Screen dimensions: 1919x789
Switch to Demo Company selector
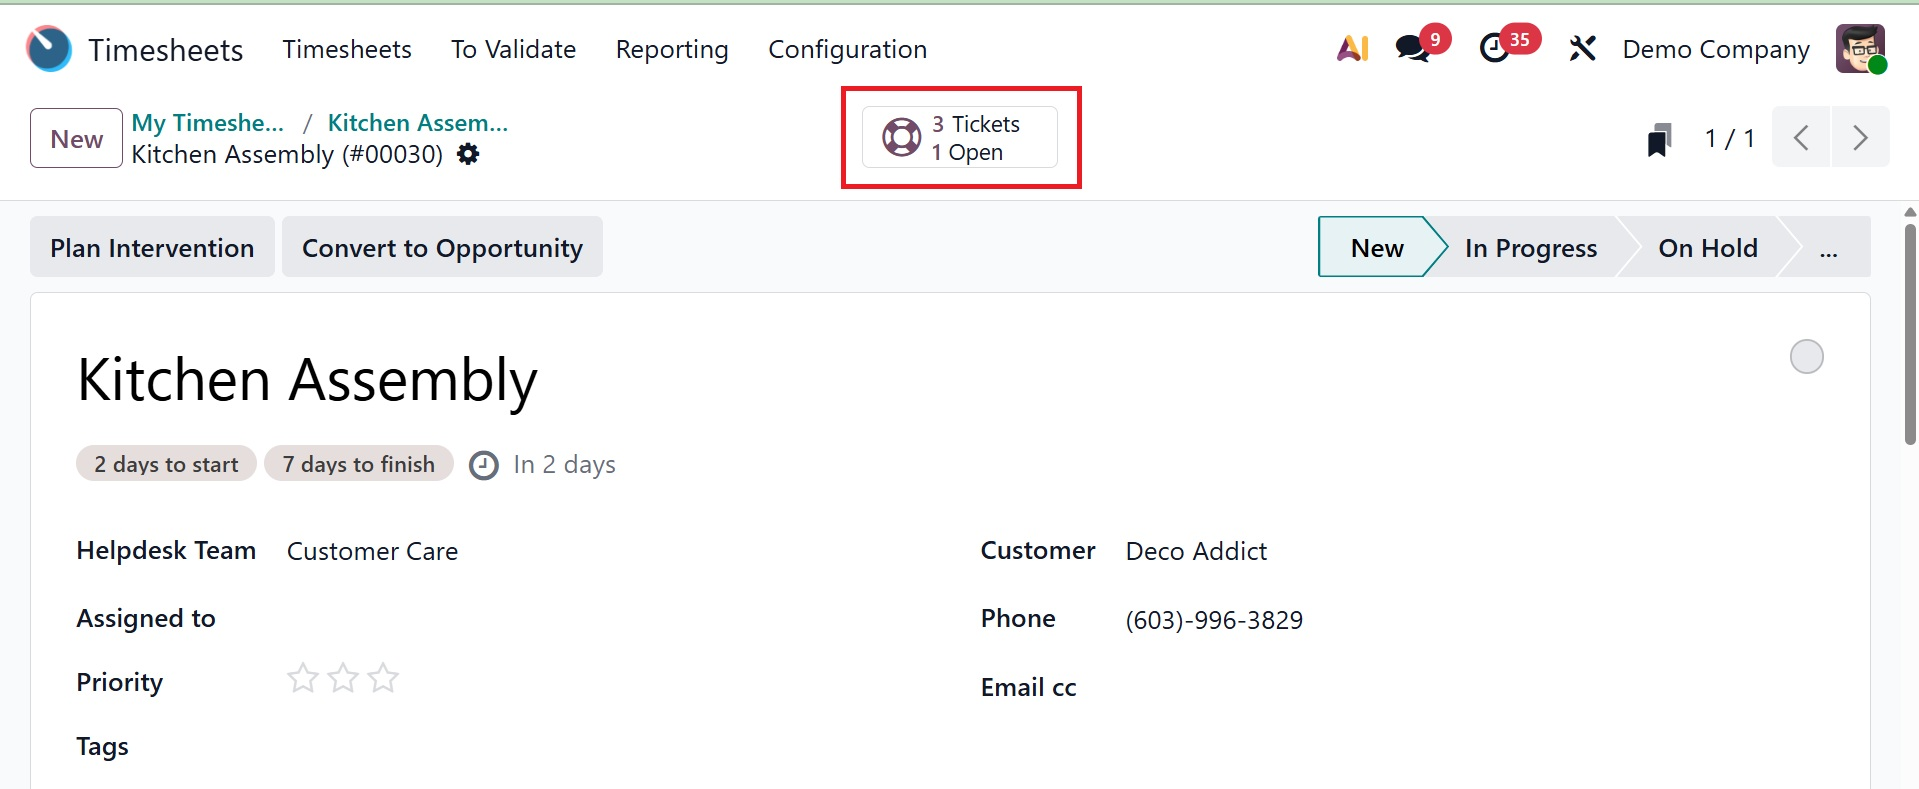point(1715,49)
